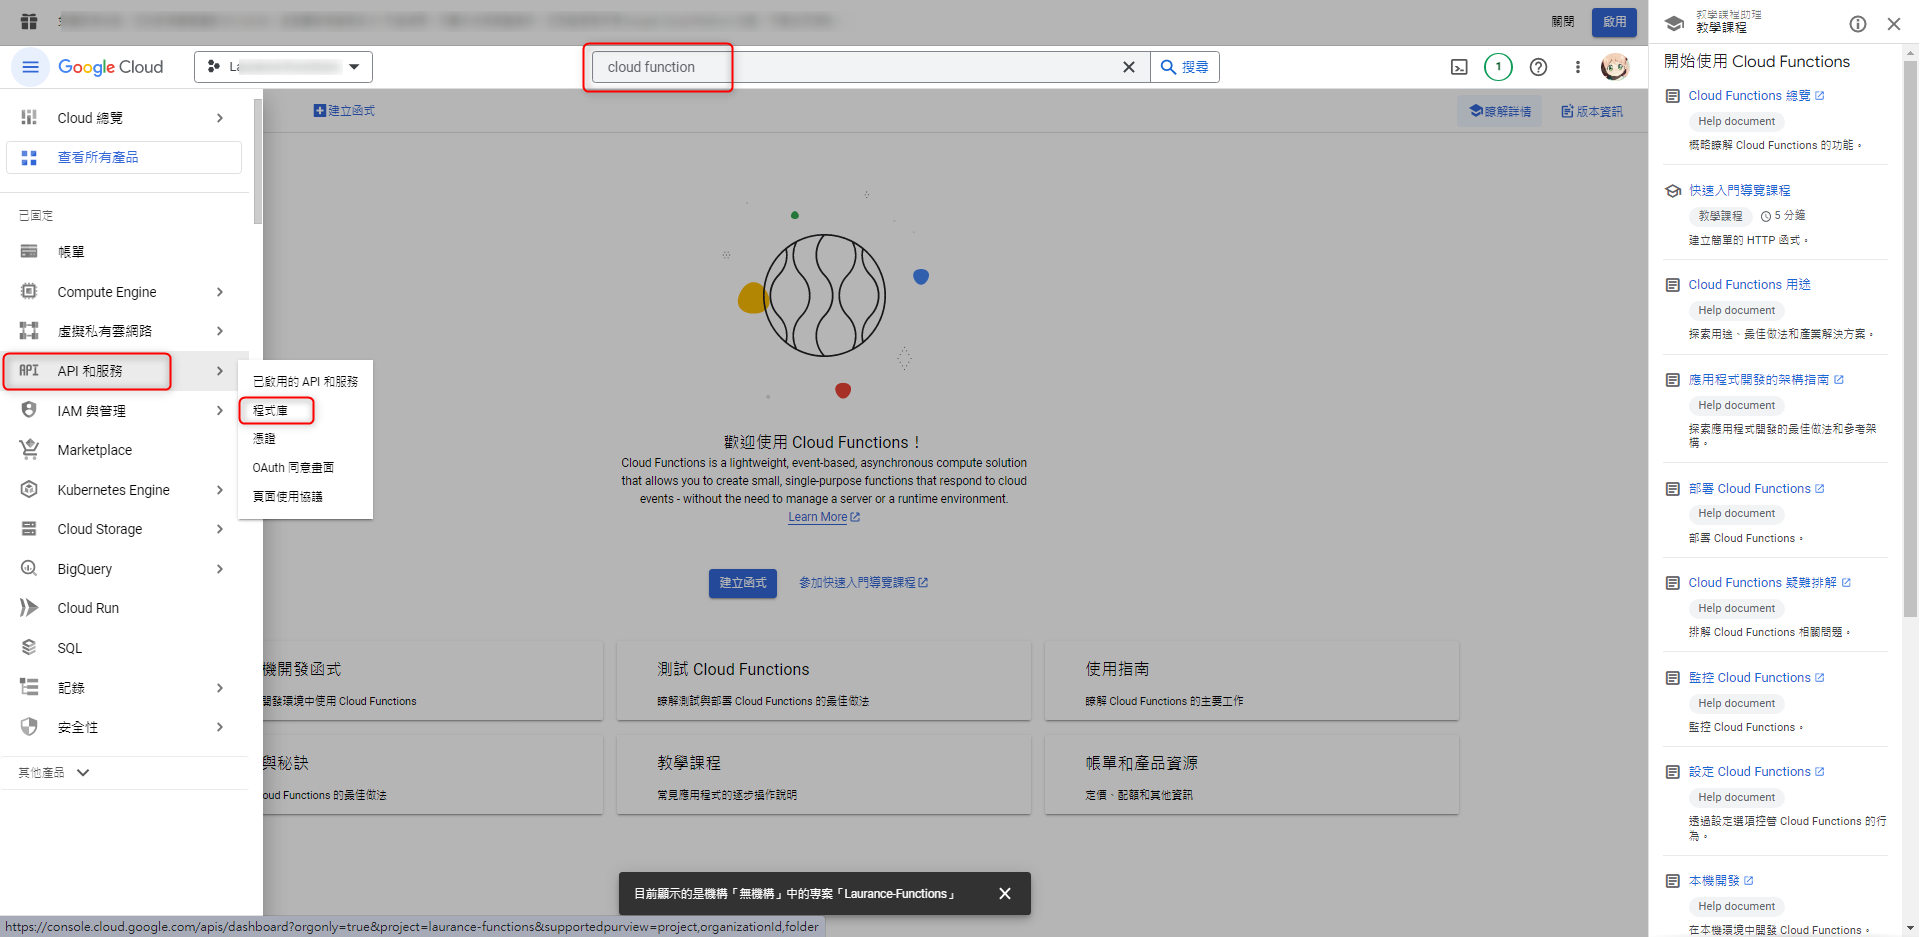Select 程式庫 in the API submenu
Viewport: 1920px width, 937px height.
click(x=270, y=410)
